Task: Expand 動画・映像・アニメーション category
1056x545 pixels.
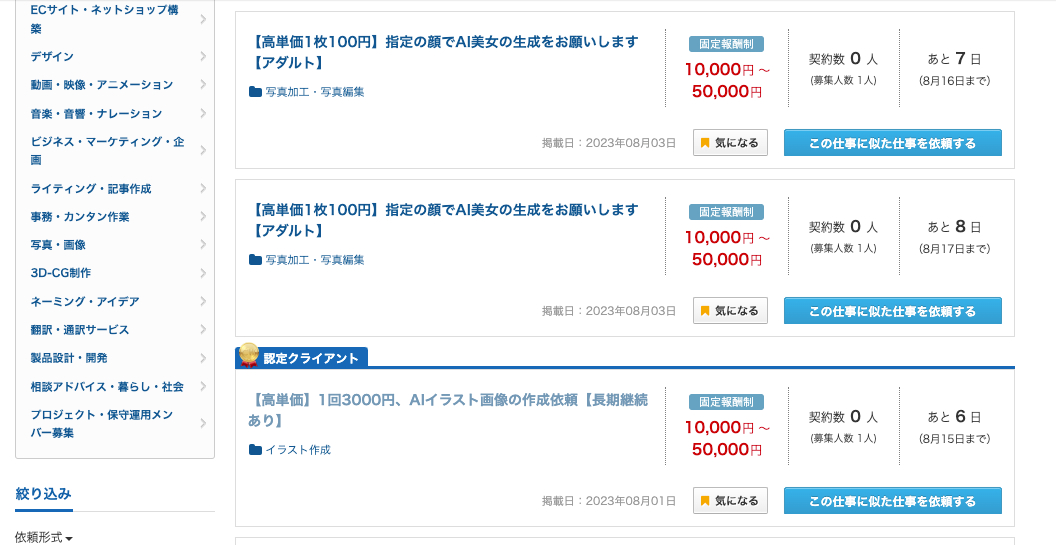Action: tap(115, 85)
